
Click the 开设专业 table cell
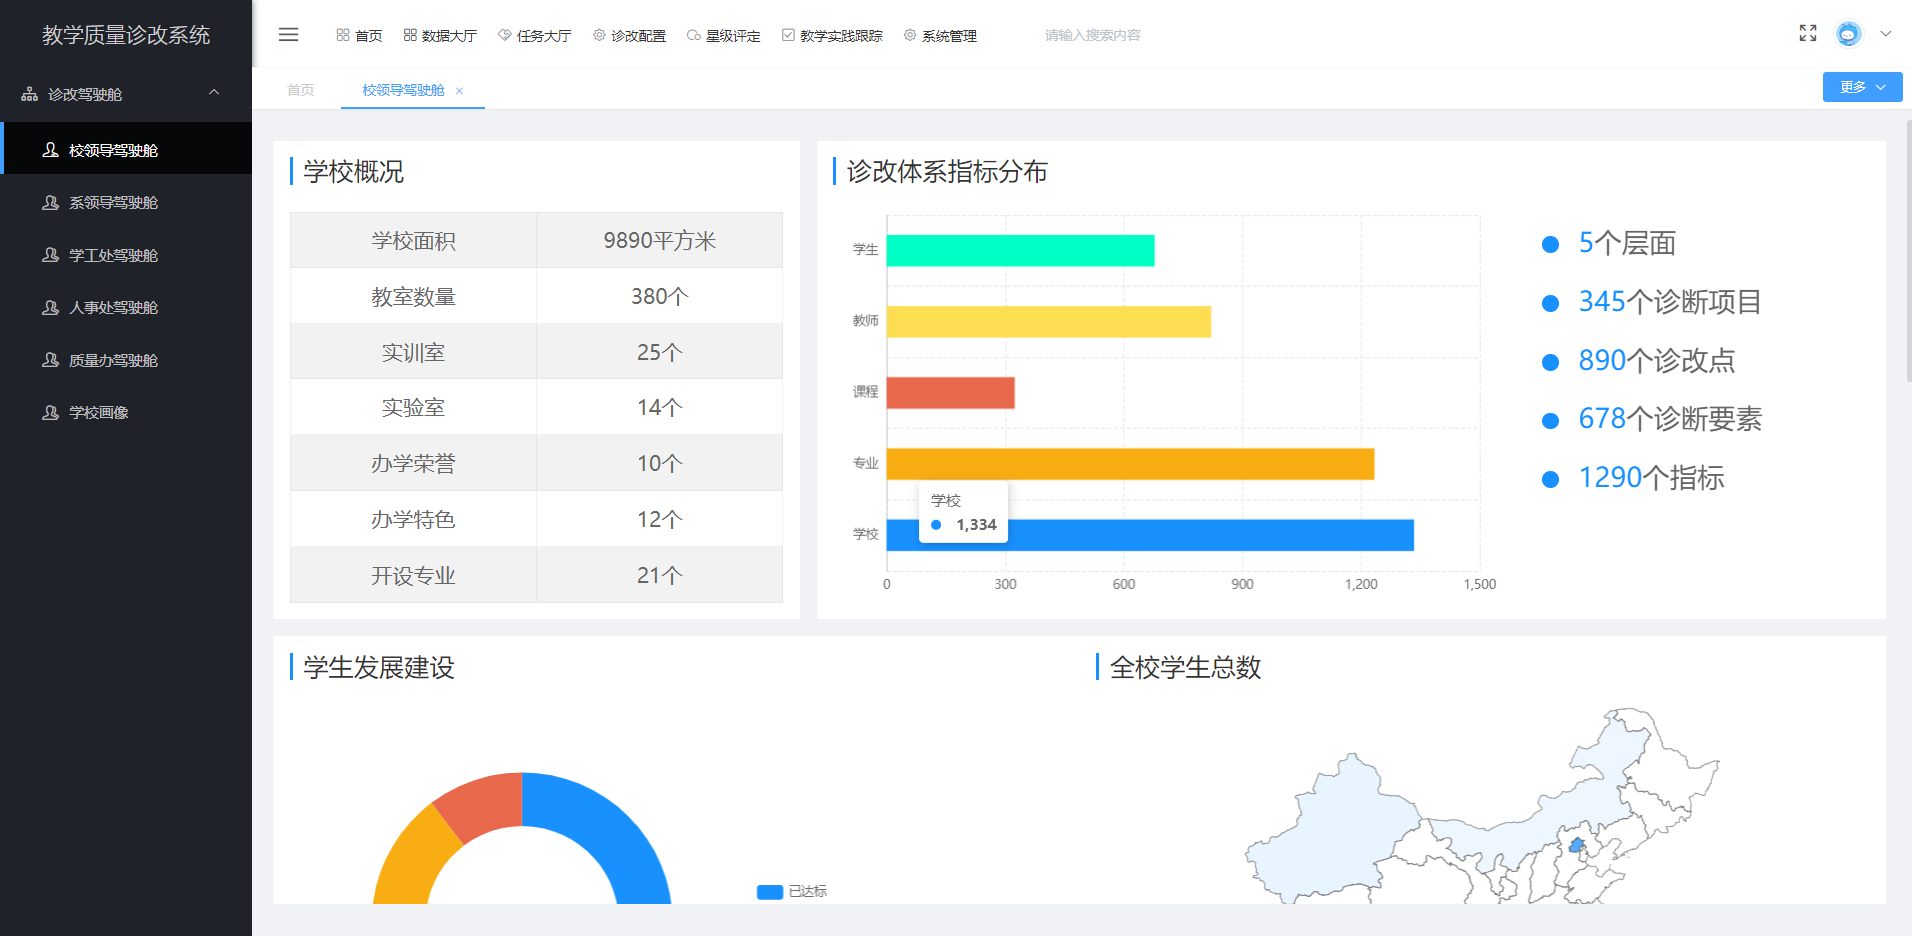pos(414,575)
